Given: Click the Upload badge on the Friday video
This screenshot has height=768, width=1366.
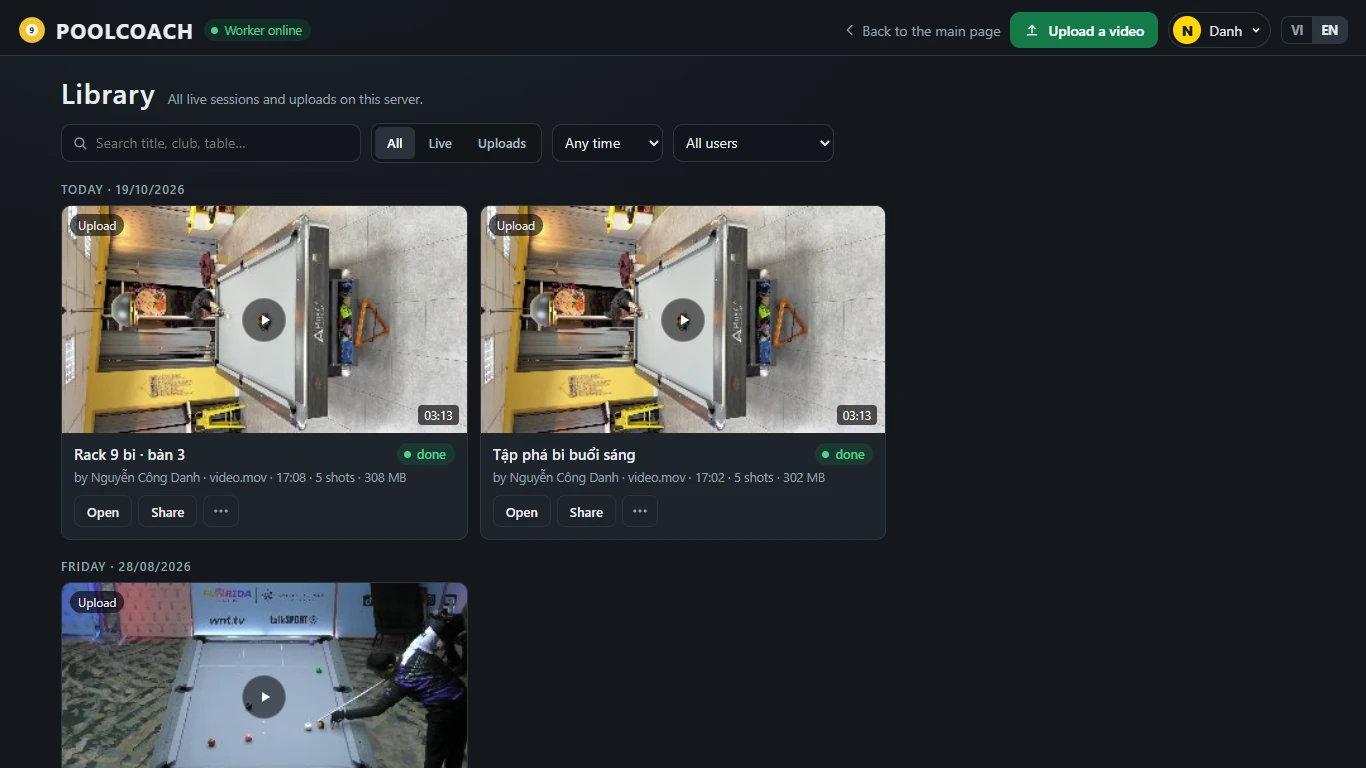Looking at the screenshot, I should 97,603.
